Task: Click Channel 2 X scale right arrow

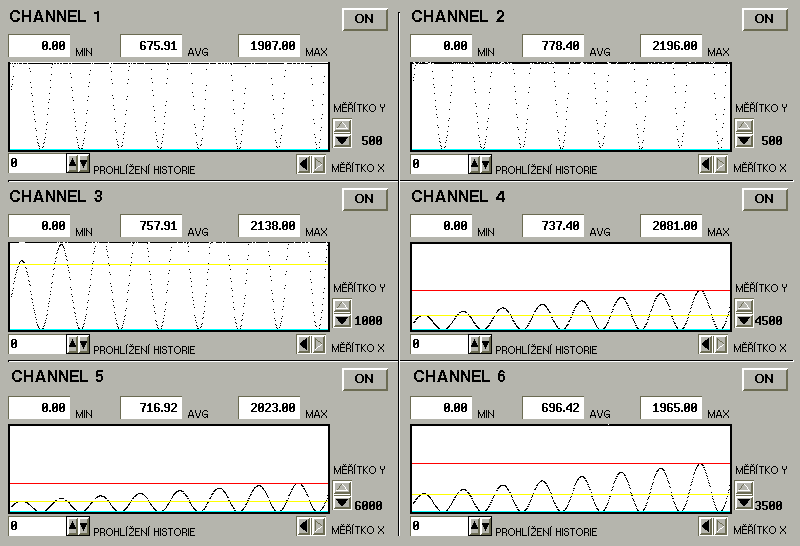Action: 719,164
